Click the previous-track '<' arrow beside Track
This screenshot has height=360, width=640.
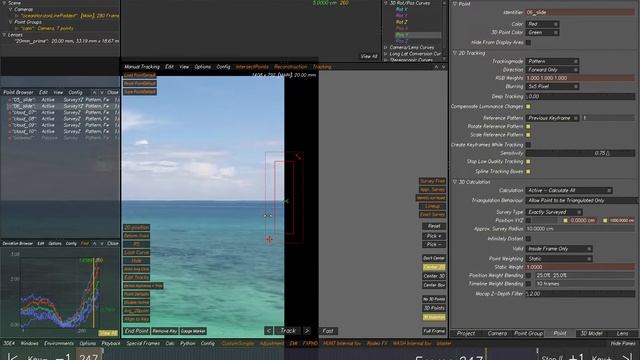[x=268, y=331]
